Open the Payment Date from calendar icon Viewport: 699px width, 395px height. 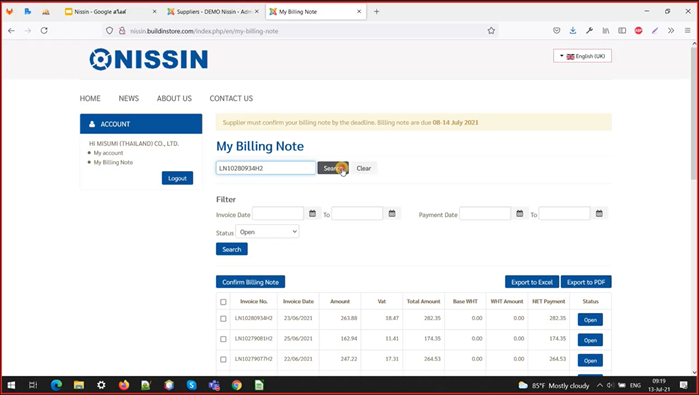click(520, 214)
